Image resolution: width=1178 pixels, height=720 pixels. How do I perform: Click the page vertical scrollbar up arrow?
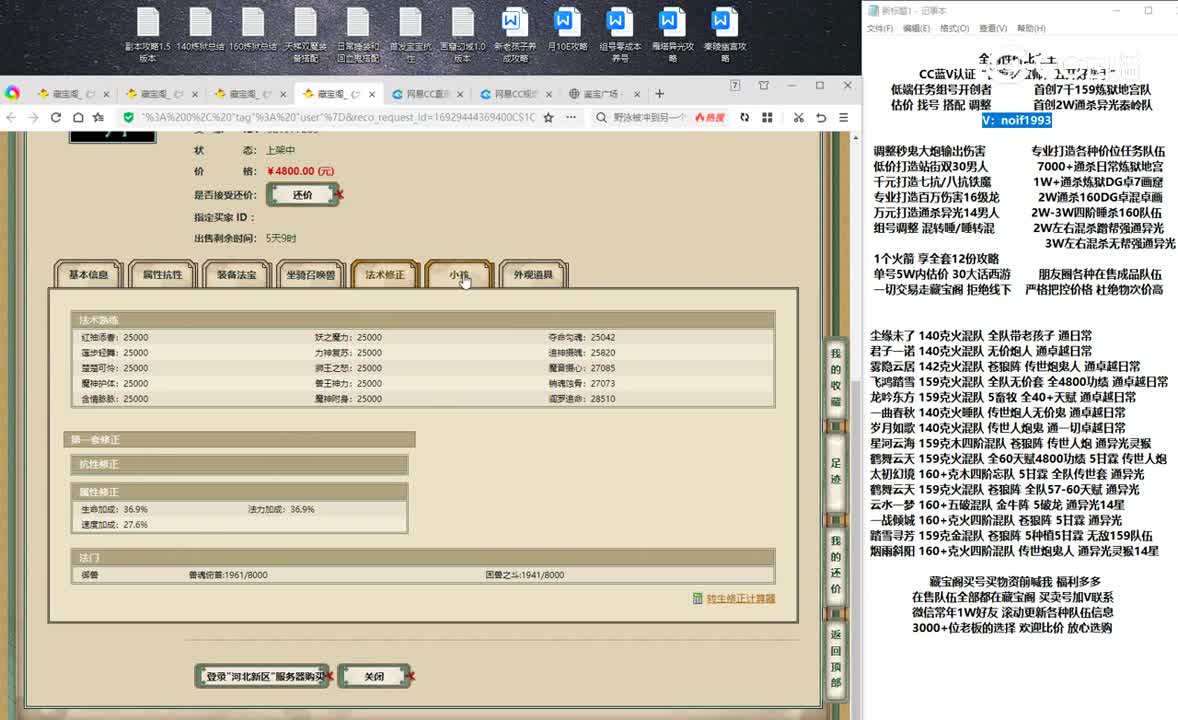point(855,138)
